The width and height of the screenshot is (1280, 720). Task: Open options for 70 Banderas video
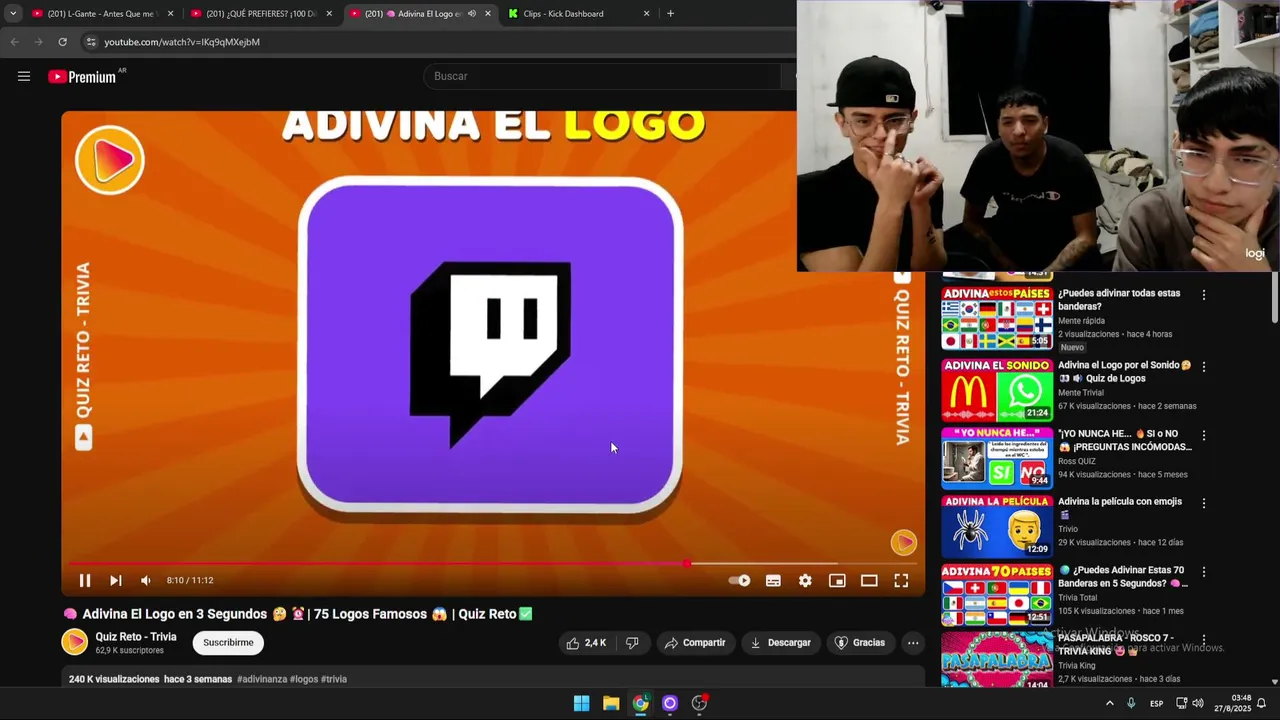1204,572
